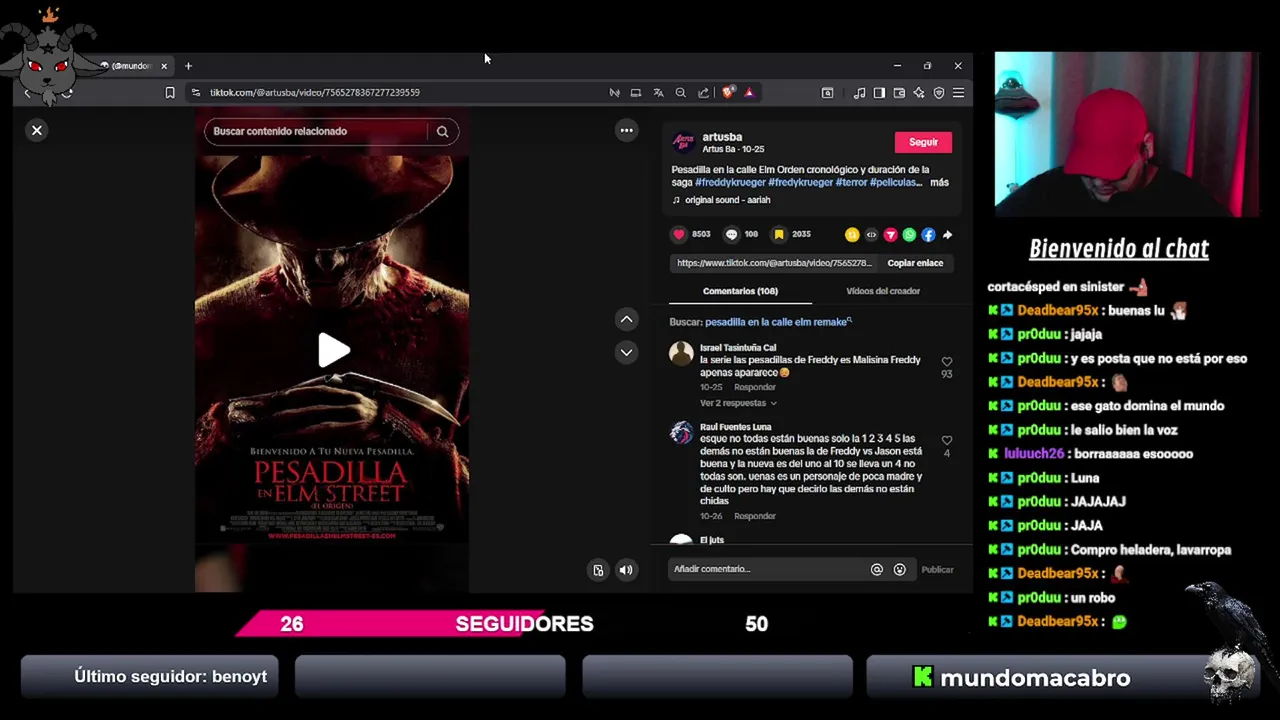Screen dimensions: 1280x720
Task: Open artusba profile avatar
Action: tap(683, 142)
